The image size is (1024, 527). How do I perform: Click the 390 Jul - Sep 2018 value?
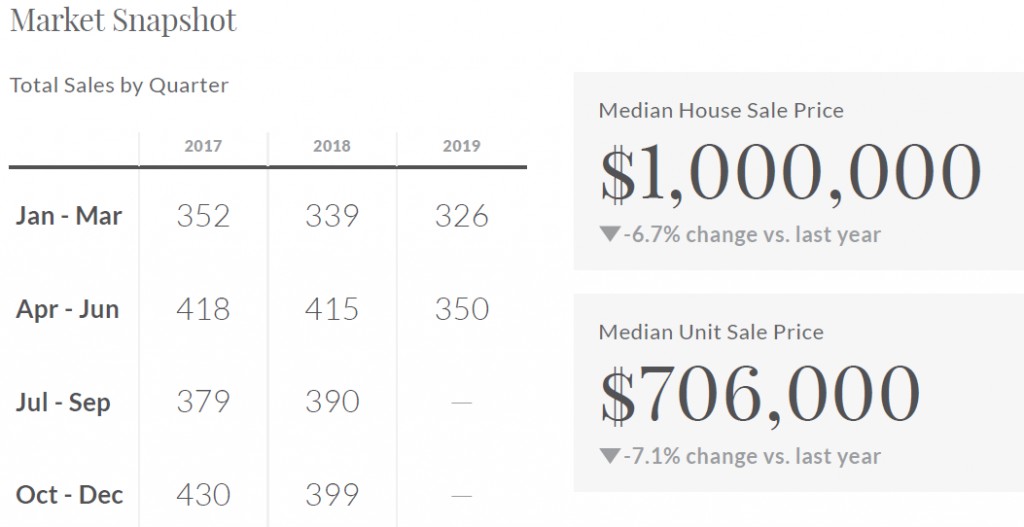tap(332, 403)
